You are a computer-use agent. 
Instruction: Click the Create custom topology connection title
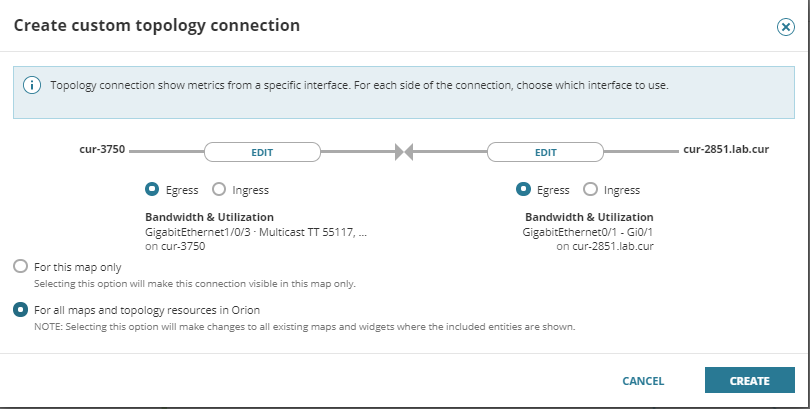(x=156, y=25)
